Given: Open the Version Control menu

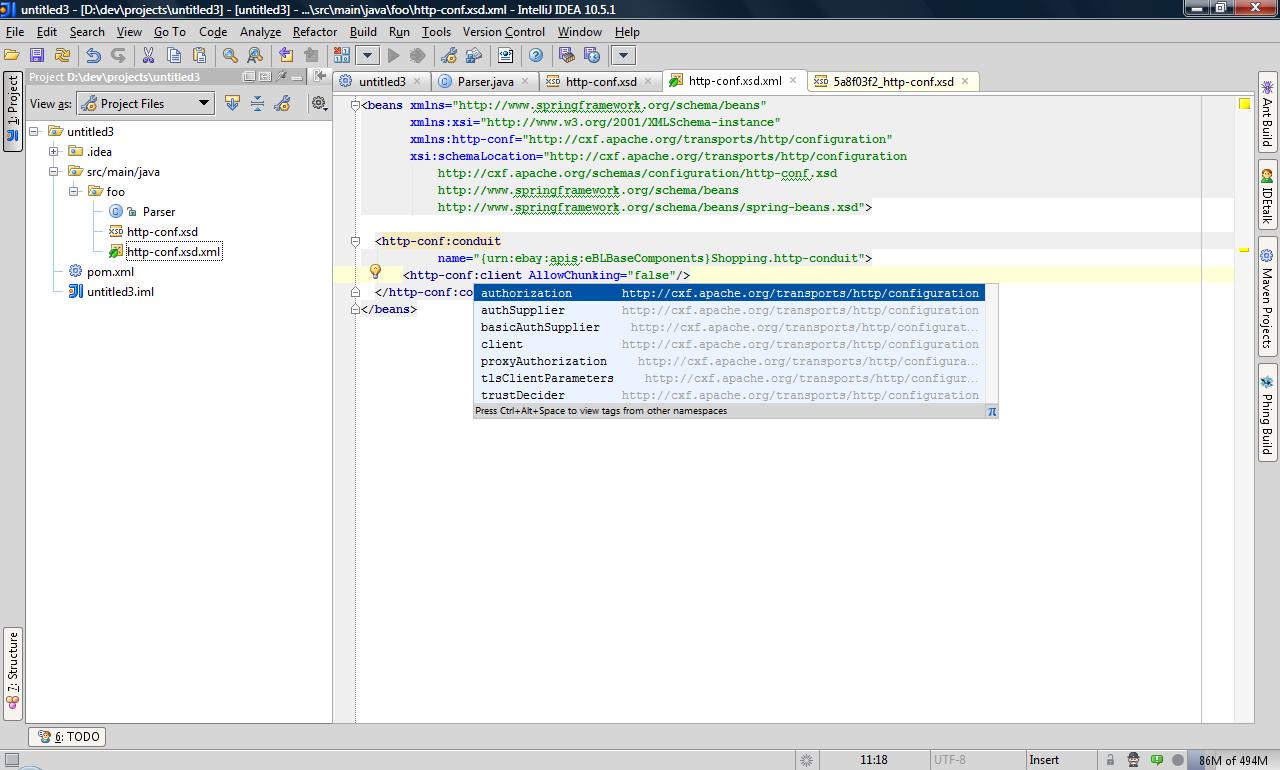Looking at the screenshot, I should click(x=503, y=31).
